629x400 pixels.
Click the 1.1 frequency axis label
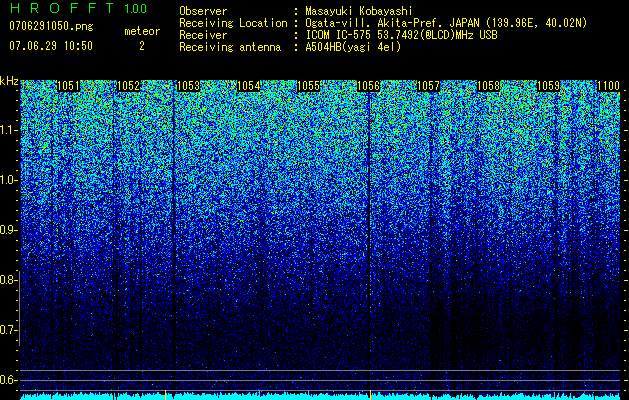7,130
